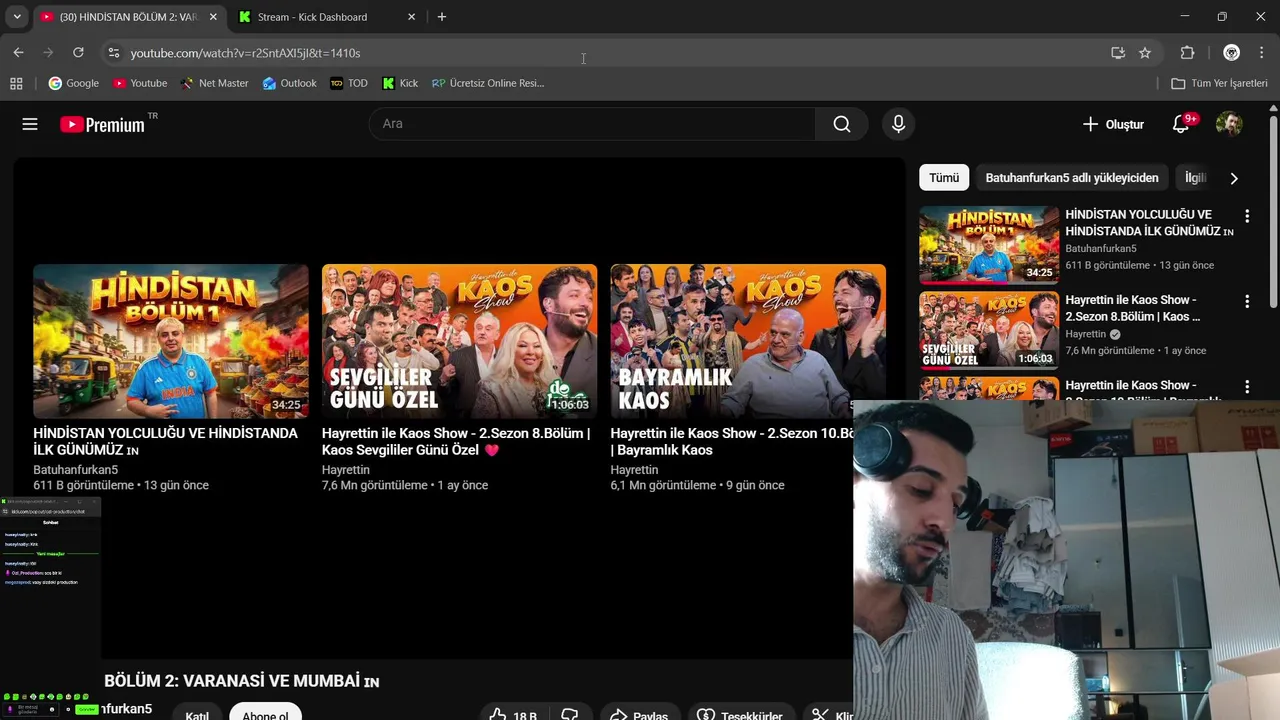The width and height of the screenshot is (1280, 720).
Task: Open Tüm Yer İşaretleri bookmarks folder
Action: tap(1219, 83)
